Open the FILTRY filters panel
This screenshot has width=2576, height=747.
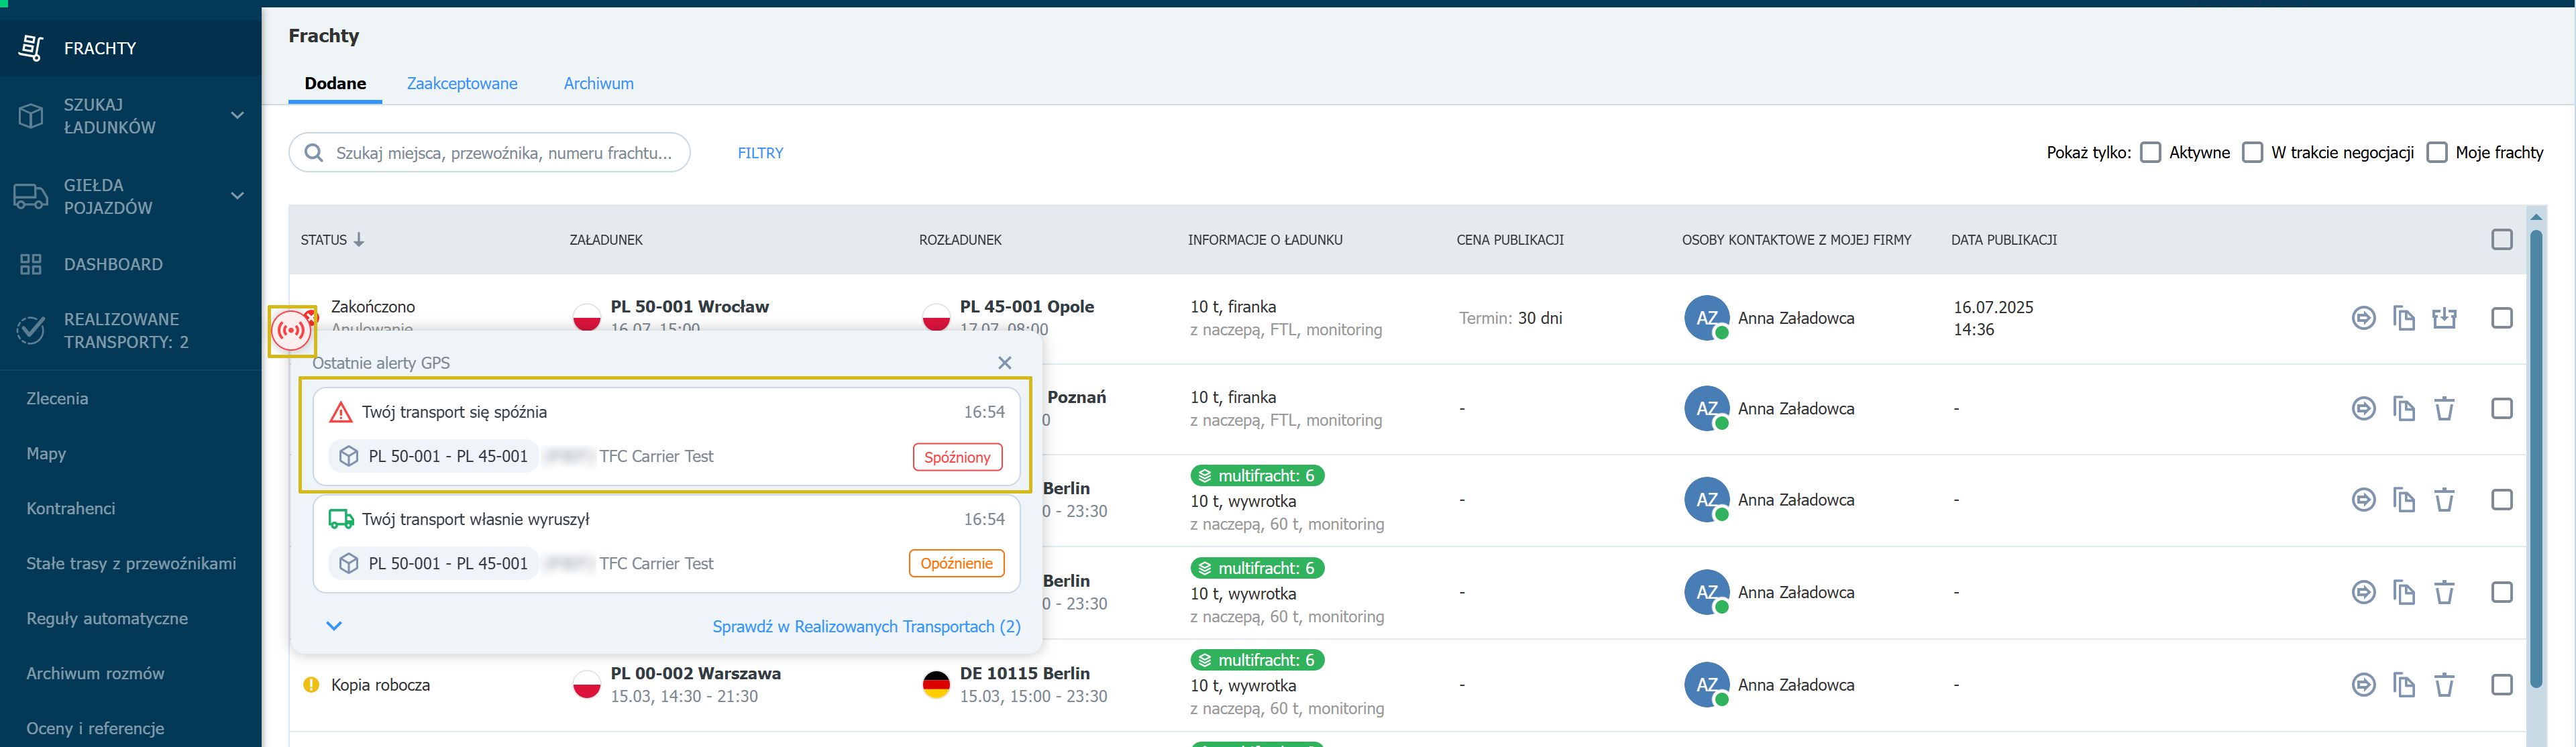click(x=760, y=153)
